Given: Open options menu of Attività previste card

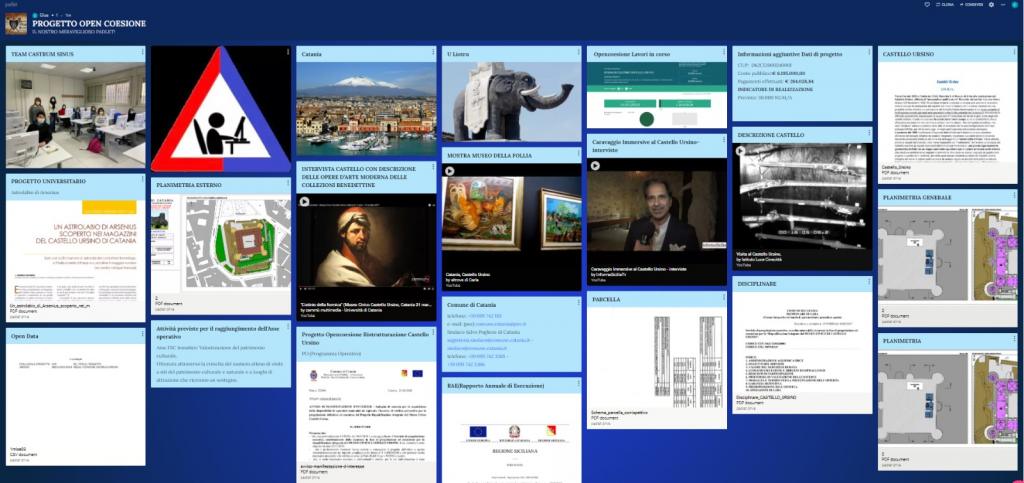Looking at the screenshot, I should [x=287, y=326].
